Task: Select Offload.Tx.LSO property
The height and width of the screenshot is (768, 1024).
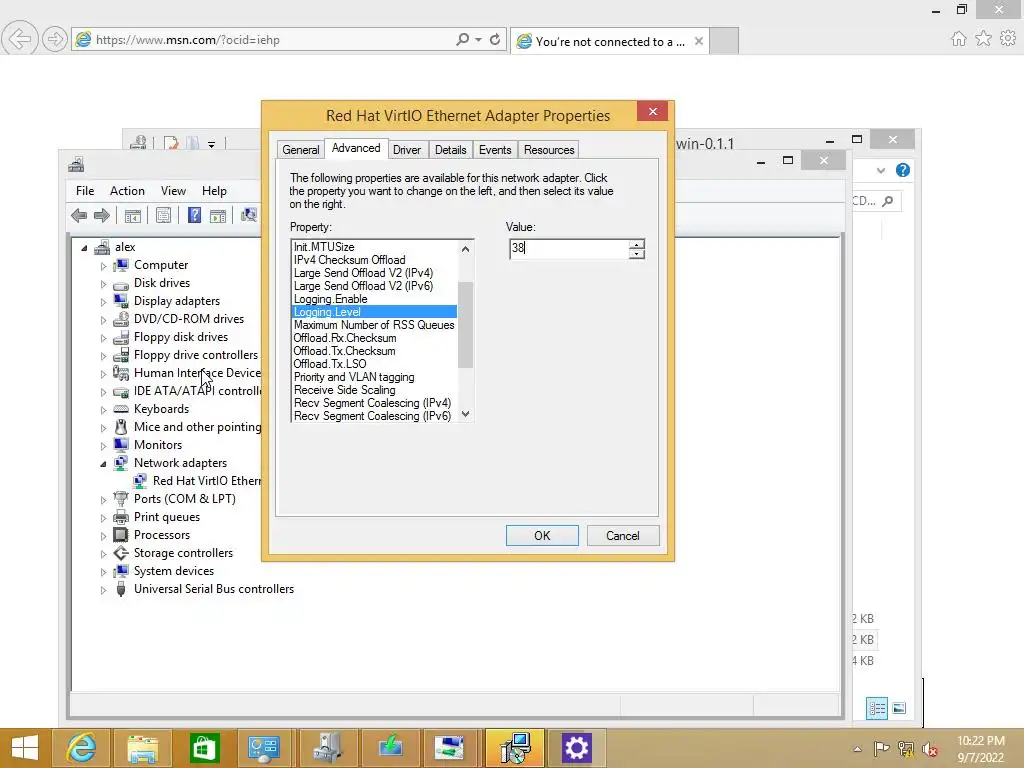Action: (374, 364)
